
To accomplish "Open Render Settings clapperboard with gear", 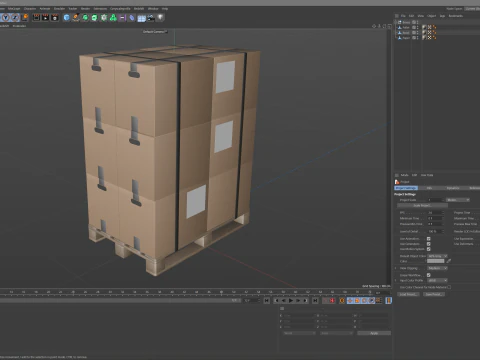I will pos(55,17).
